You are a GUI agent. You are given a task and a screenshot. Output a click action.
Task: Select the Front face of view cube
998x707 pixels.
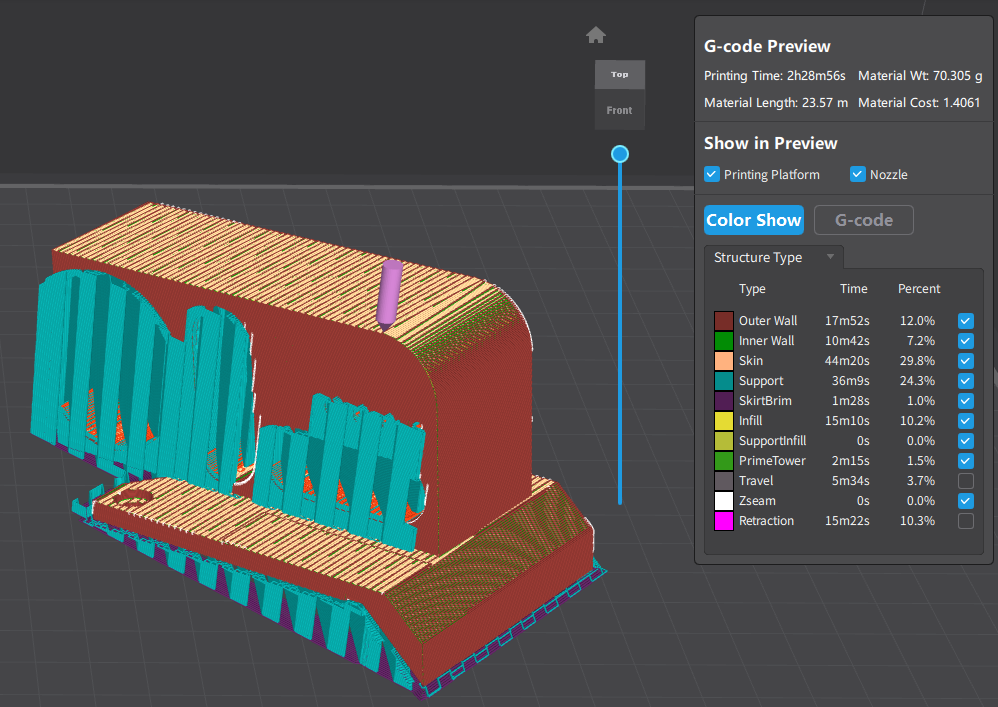click(620, 111)
